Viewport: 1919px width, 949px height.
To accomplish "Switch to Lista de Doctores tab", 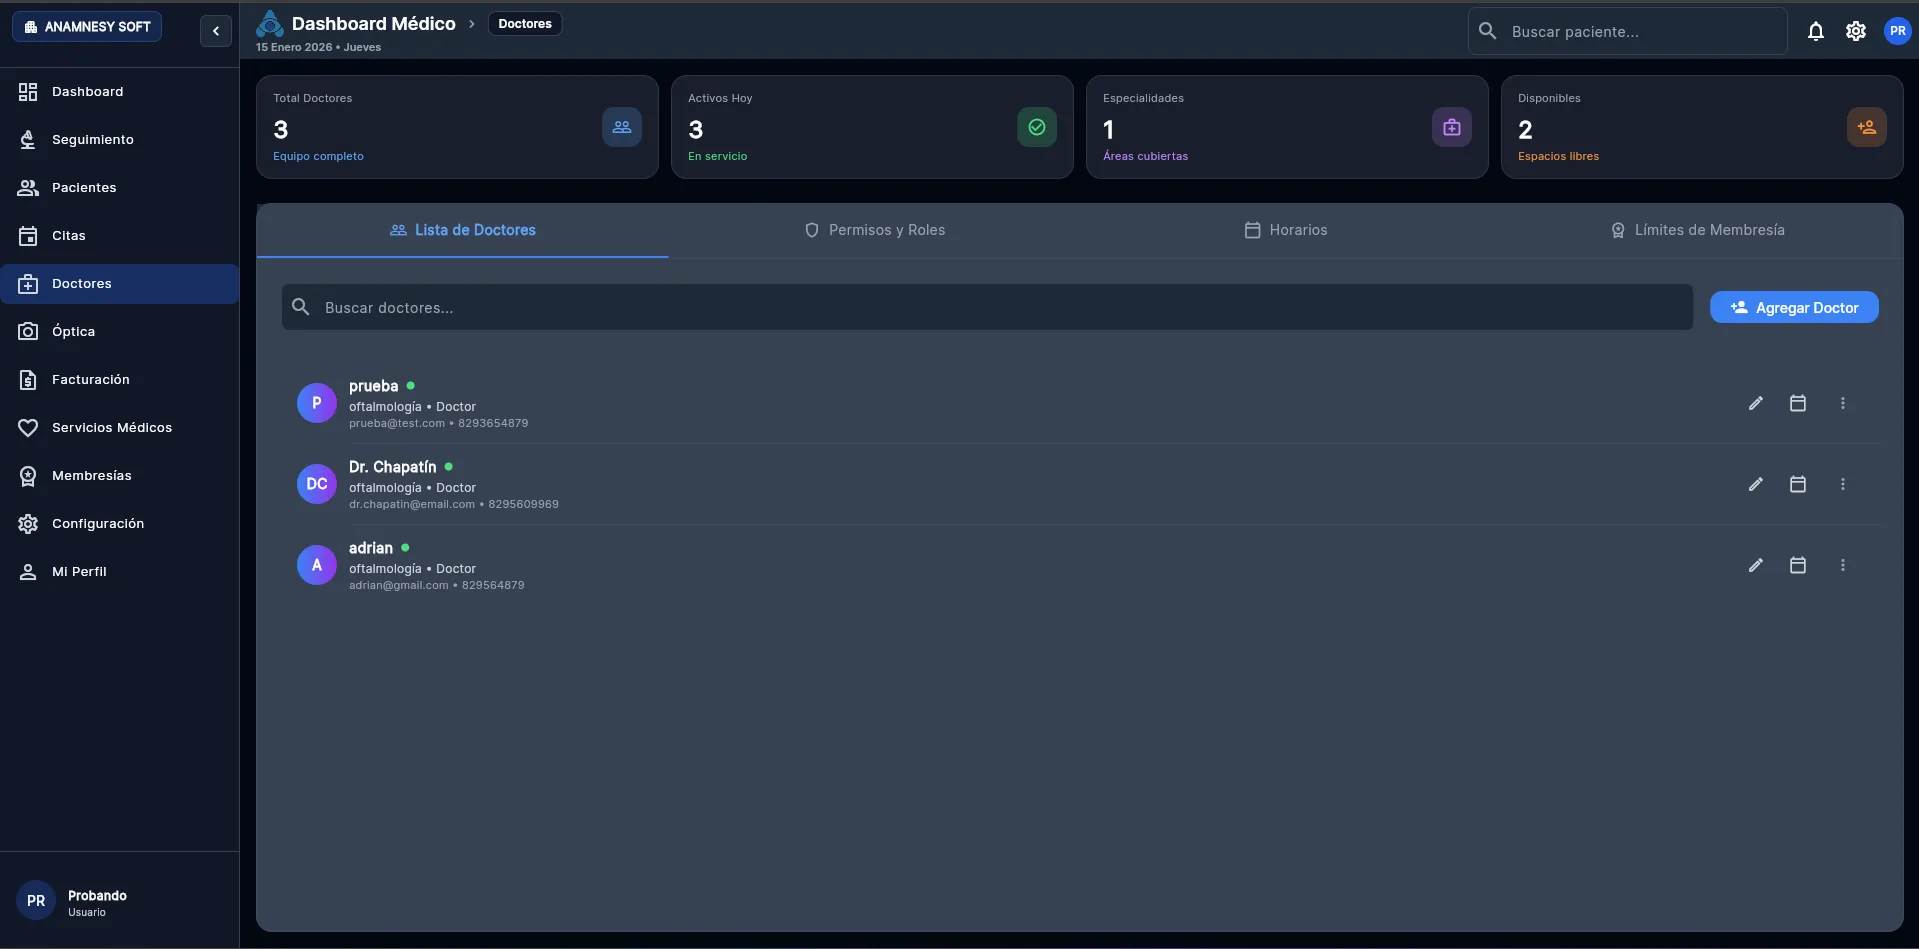I will 463,230.
